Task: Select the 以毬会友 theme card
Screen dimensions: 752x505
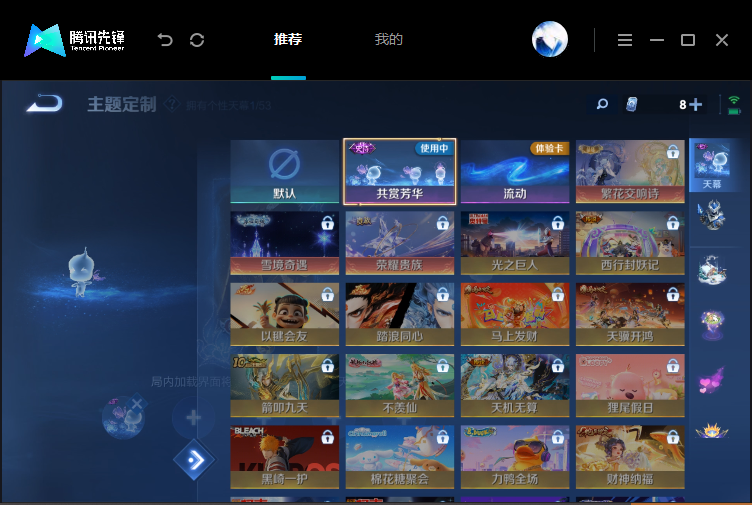Action: [x=284, y=314]
